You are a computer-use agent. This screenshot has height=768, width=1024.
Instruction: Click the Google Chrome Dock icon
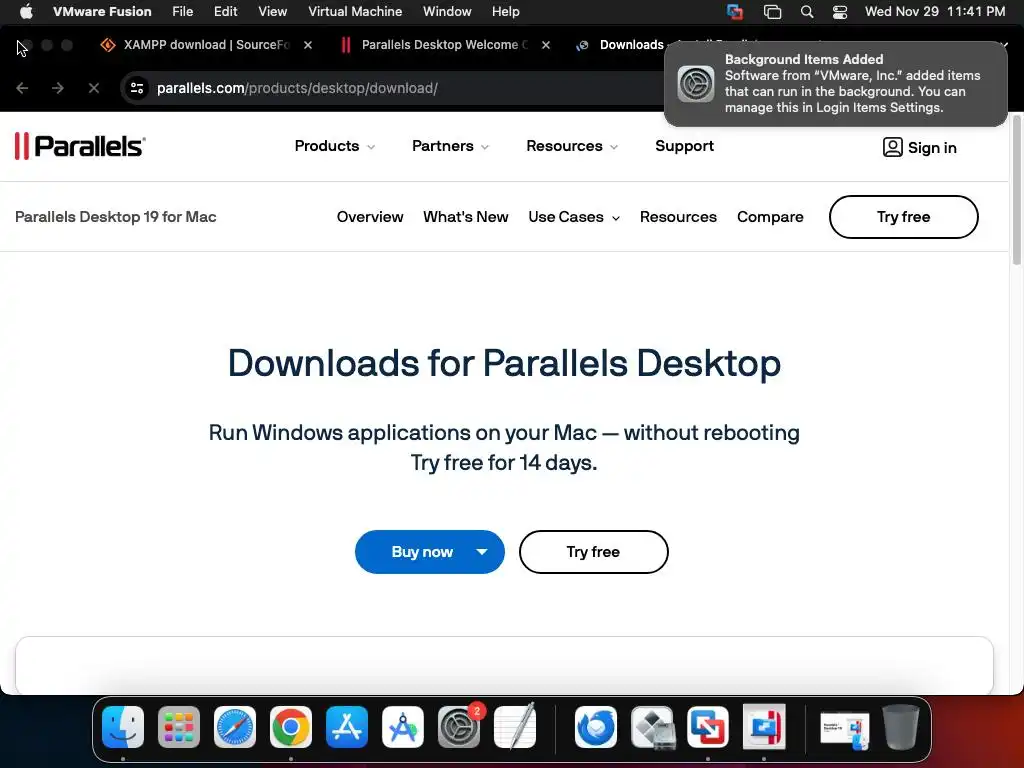pos(291,727)
